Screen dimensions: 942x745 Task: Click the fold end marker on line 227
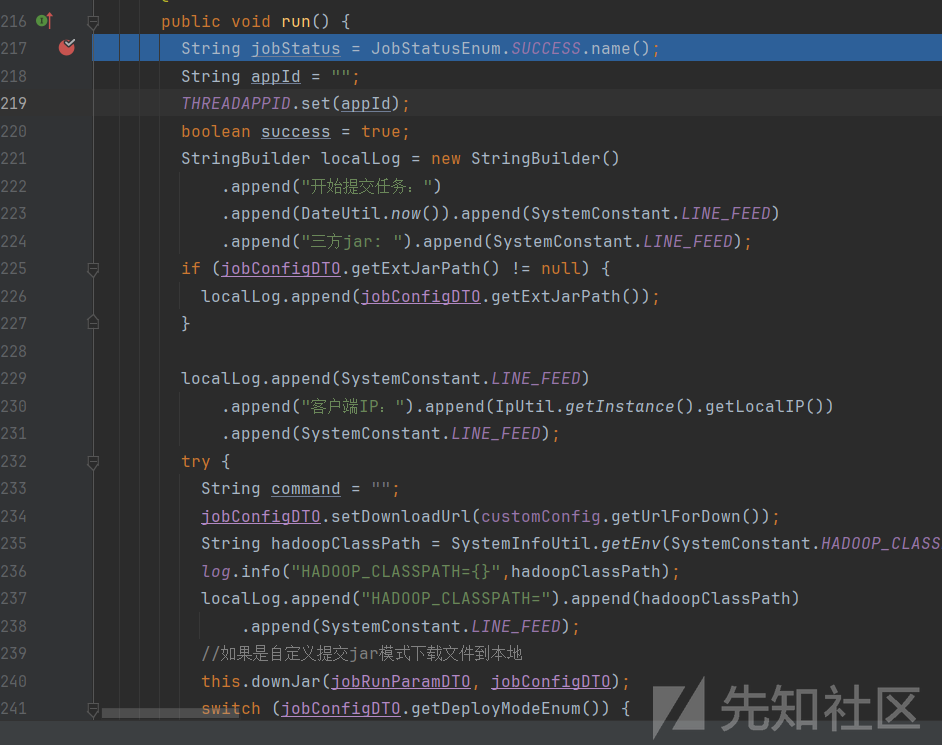pyautogui.click(x=93, y=323)
